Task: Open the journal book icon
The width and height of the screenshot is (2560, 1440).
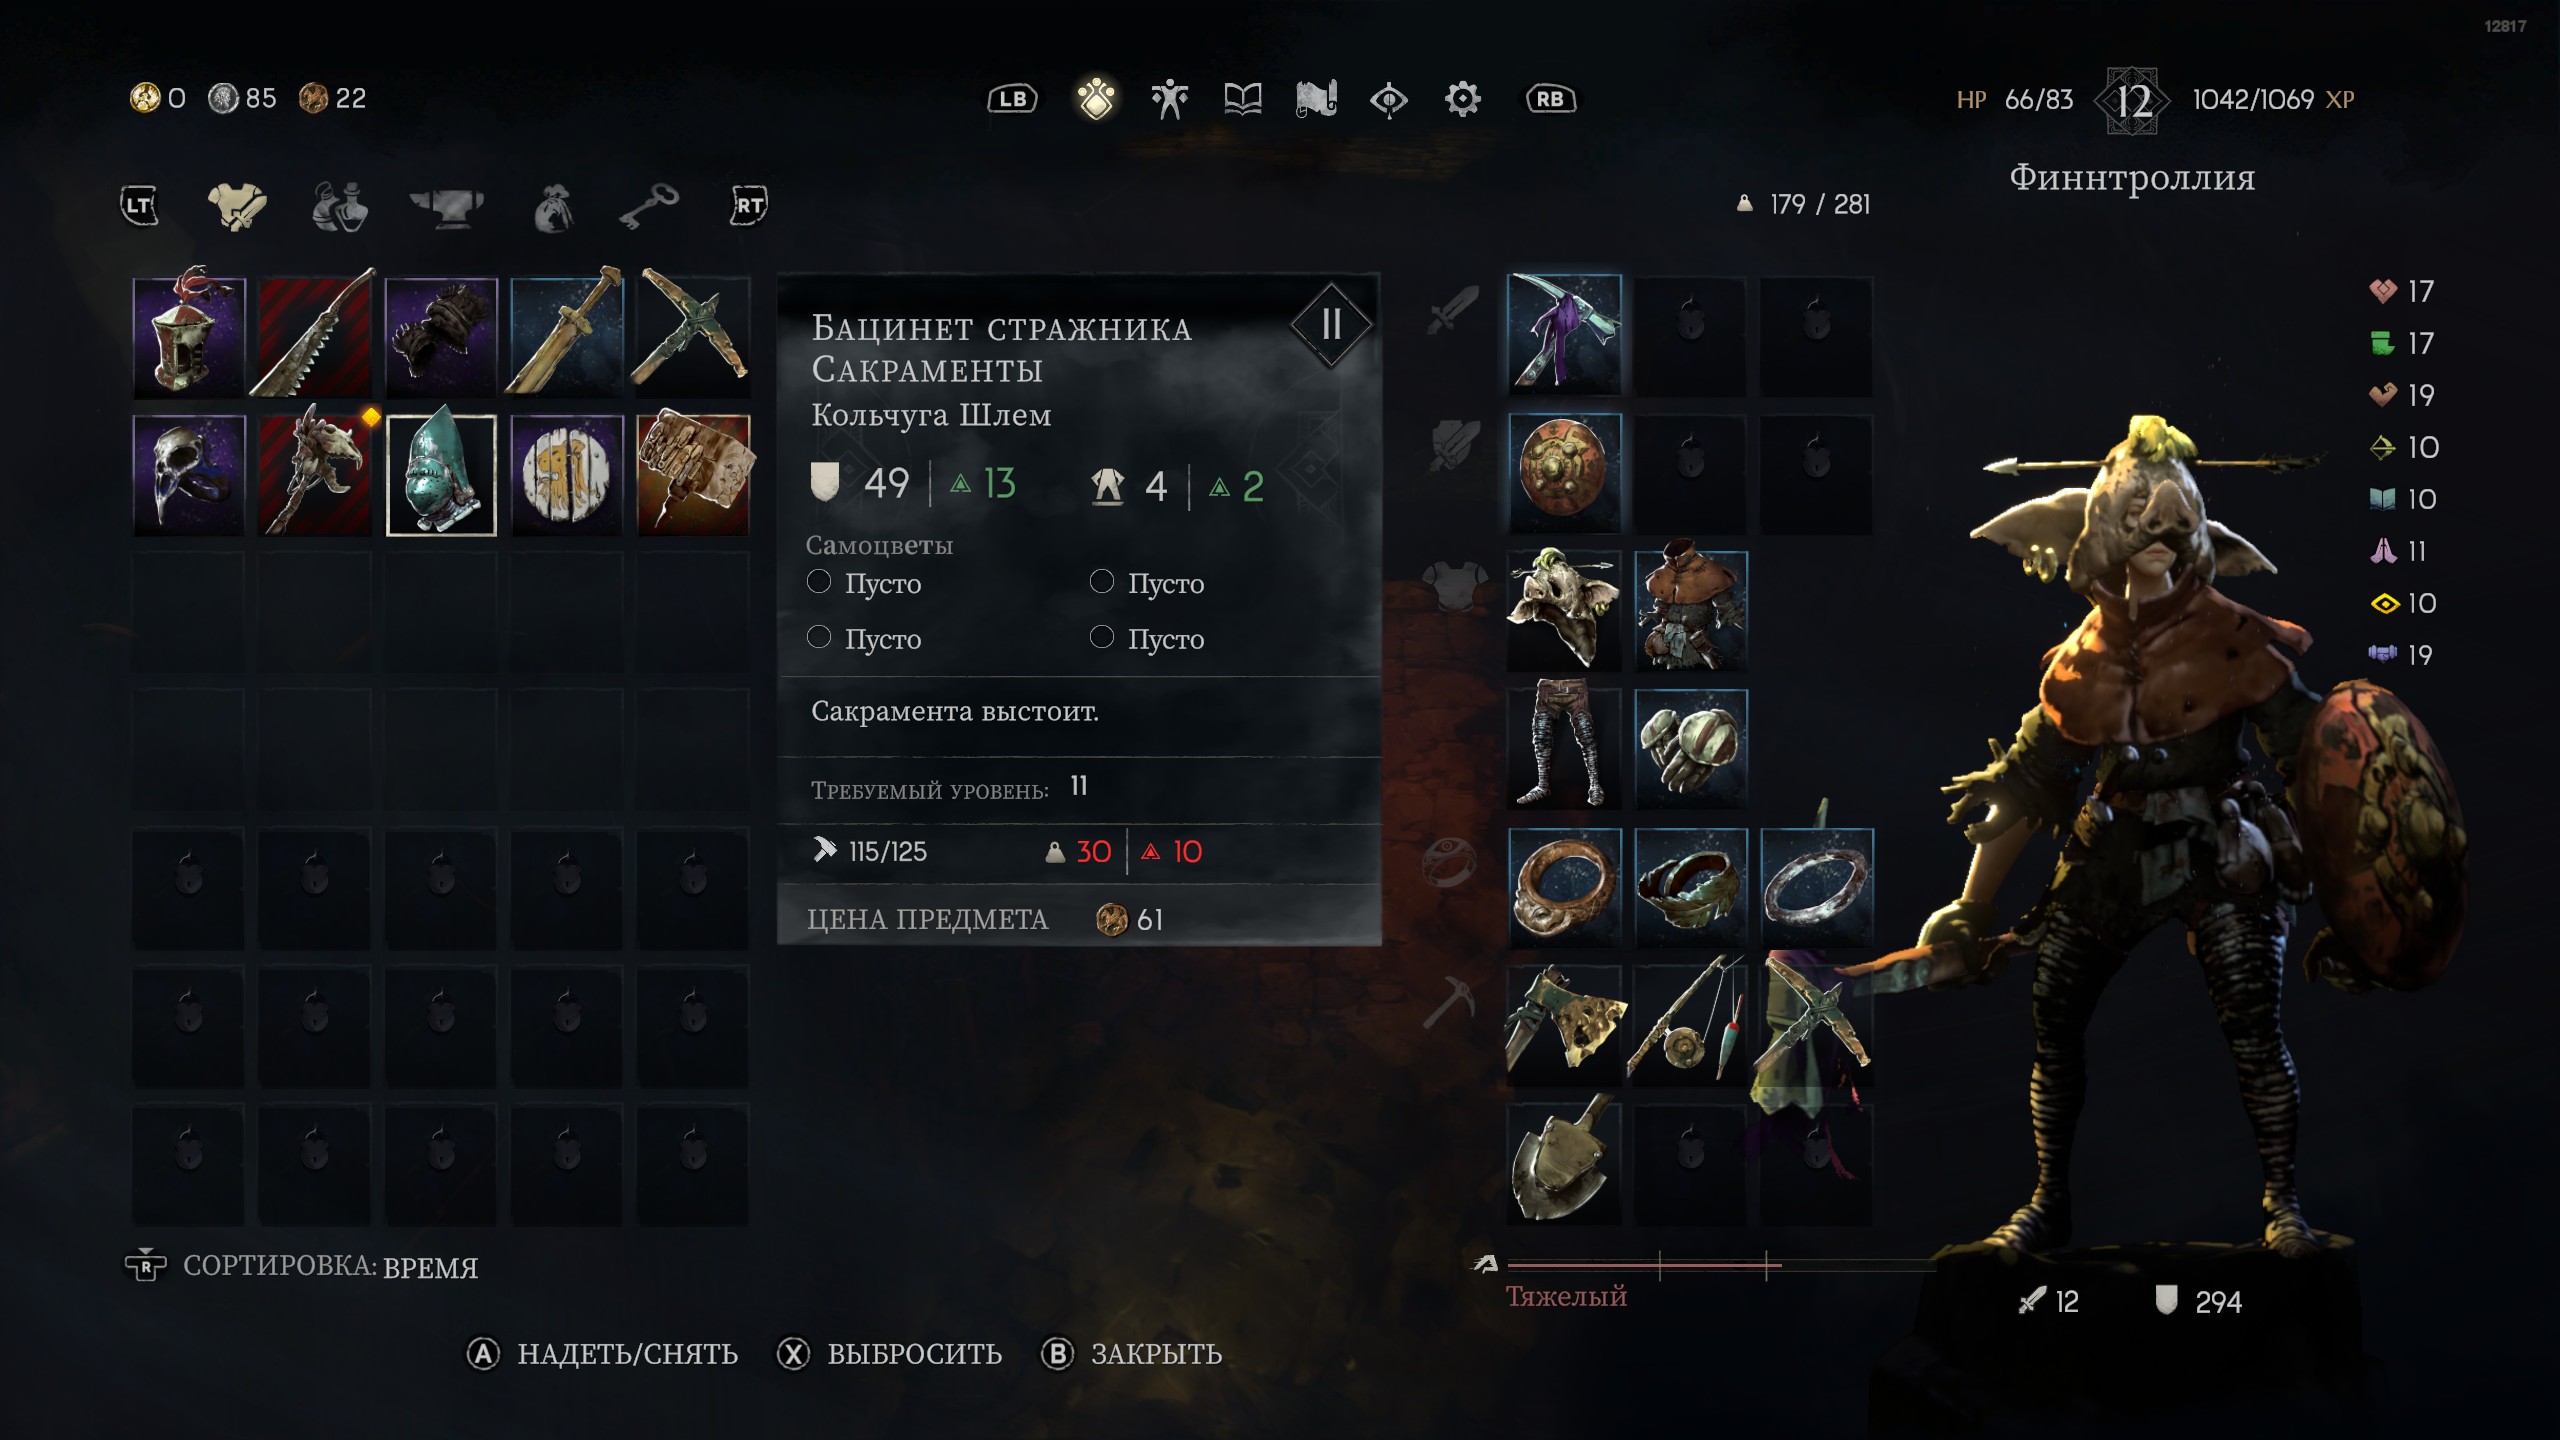Action: tap(1243, 99)
